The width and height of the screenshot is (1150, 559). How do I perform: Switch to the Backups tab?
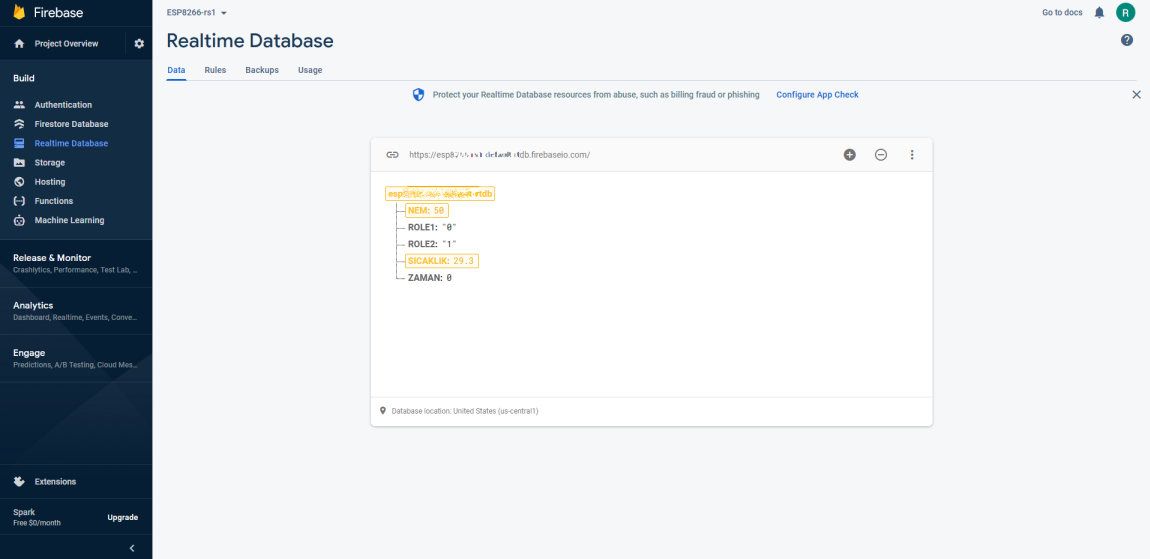pyautogui.click(x=262, y=70)
